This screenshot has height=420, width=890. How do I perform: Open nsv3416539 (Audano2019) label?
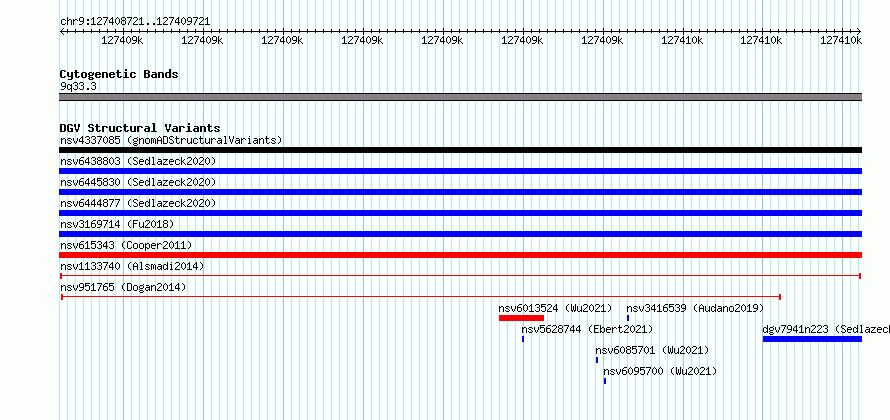tap(695, 308)
